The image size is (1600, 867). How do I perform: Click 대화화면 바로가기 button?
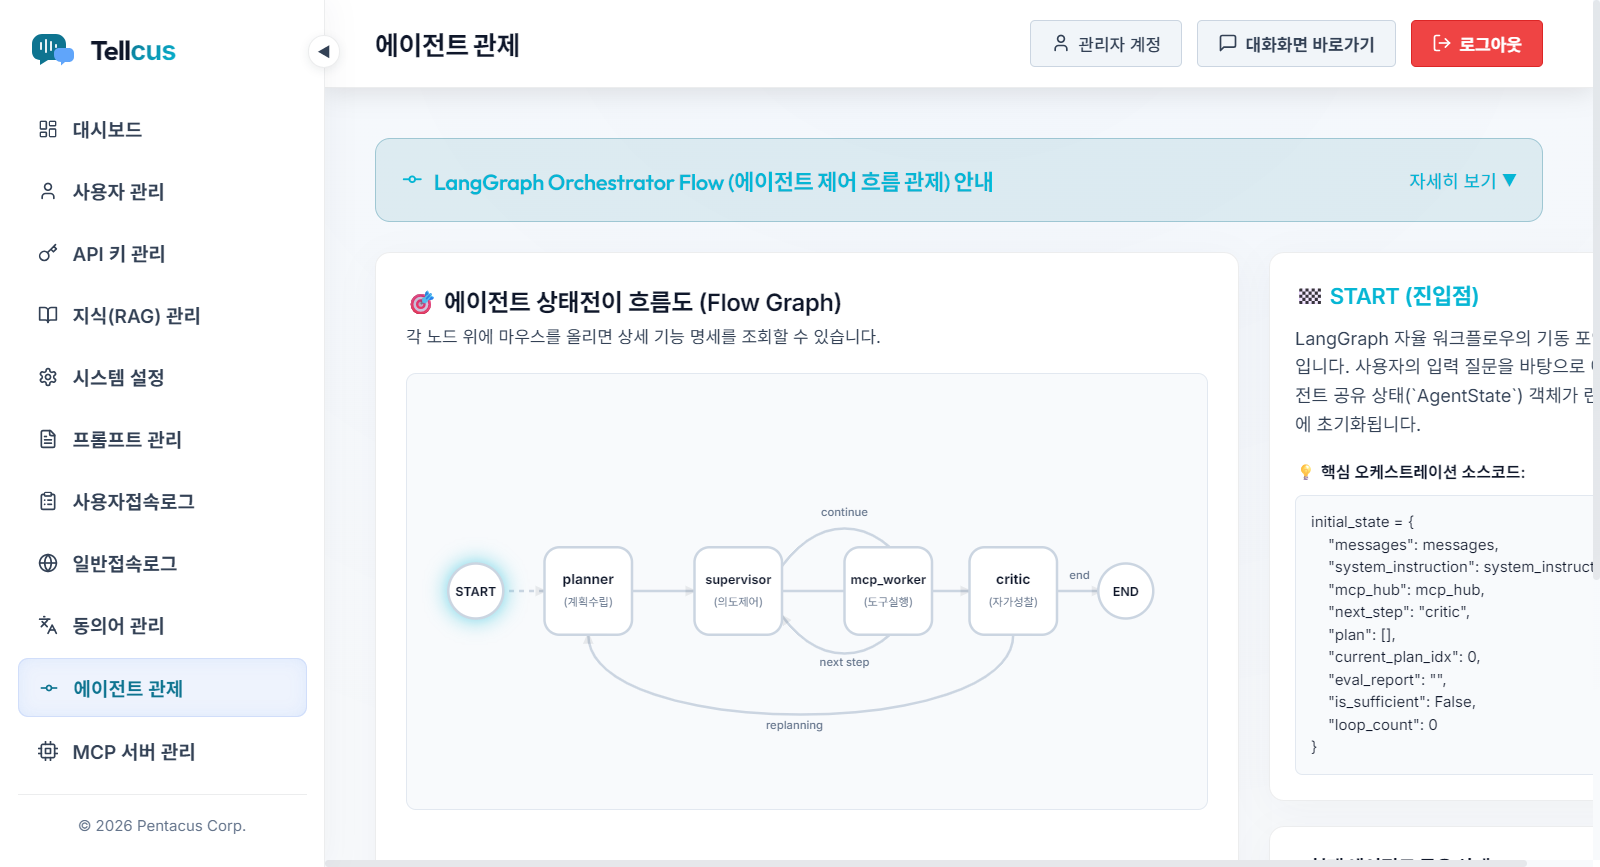click(x=1296, y=43)
